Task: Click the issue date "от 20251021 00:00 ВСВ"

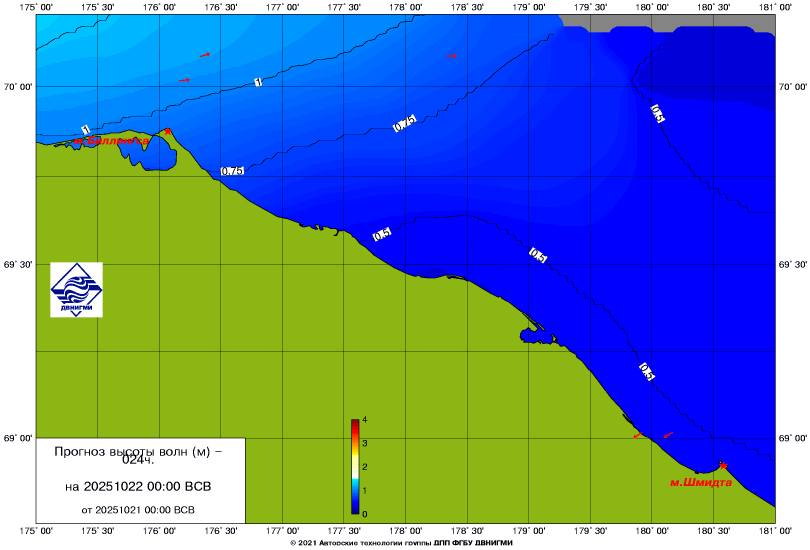Action: (x=139, y=509)
